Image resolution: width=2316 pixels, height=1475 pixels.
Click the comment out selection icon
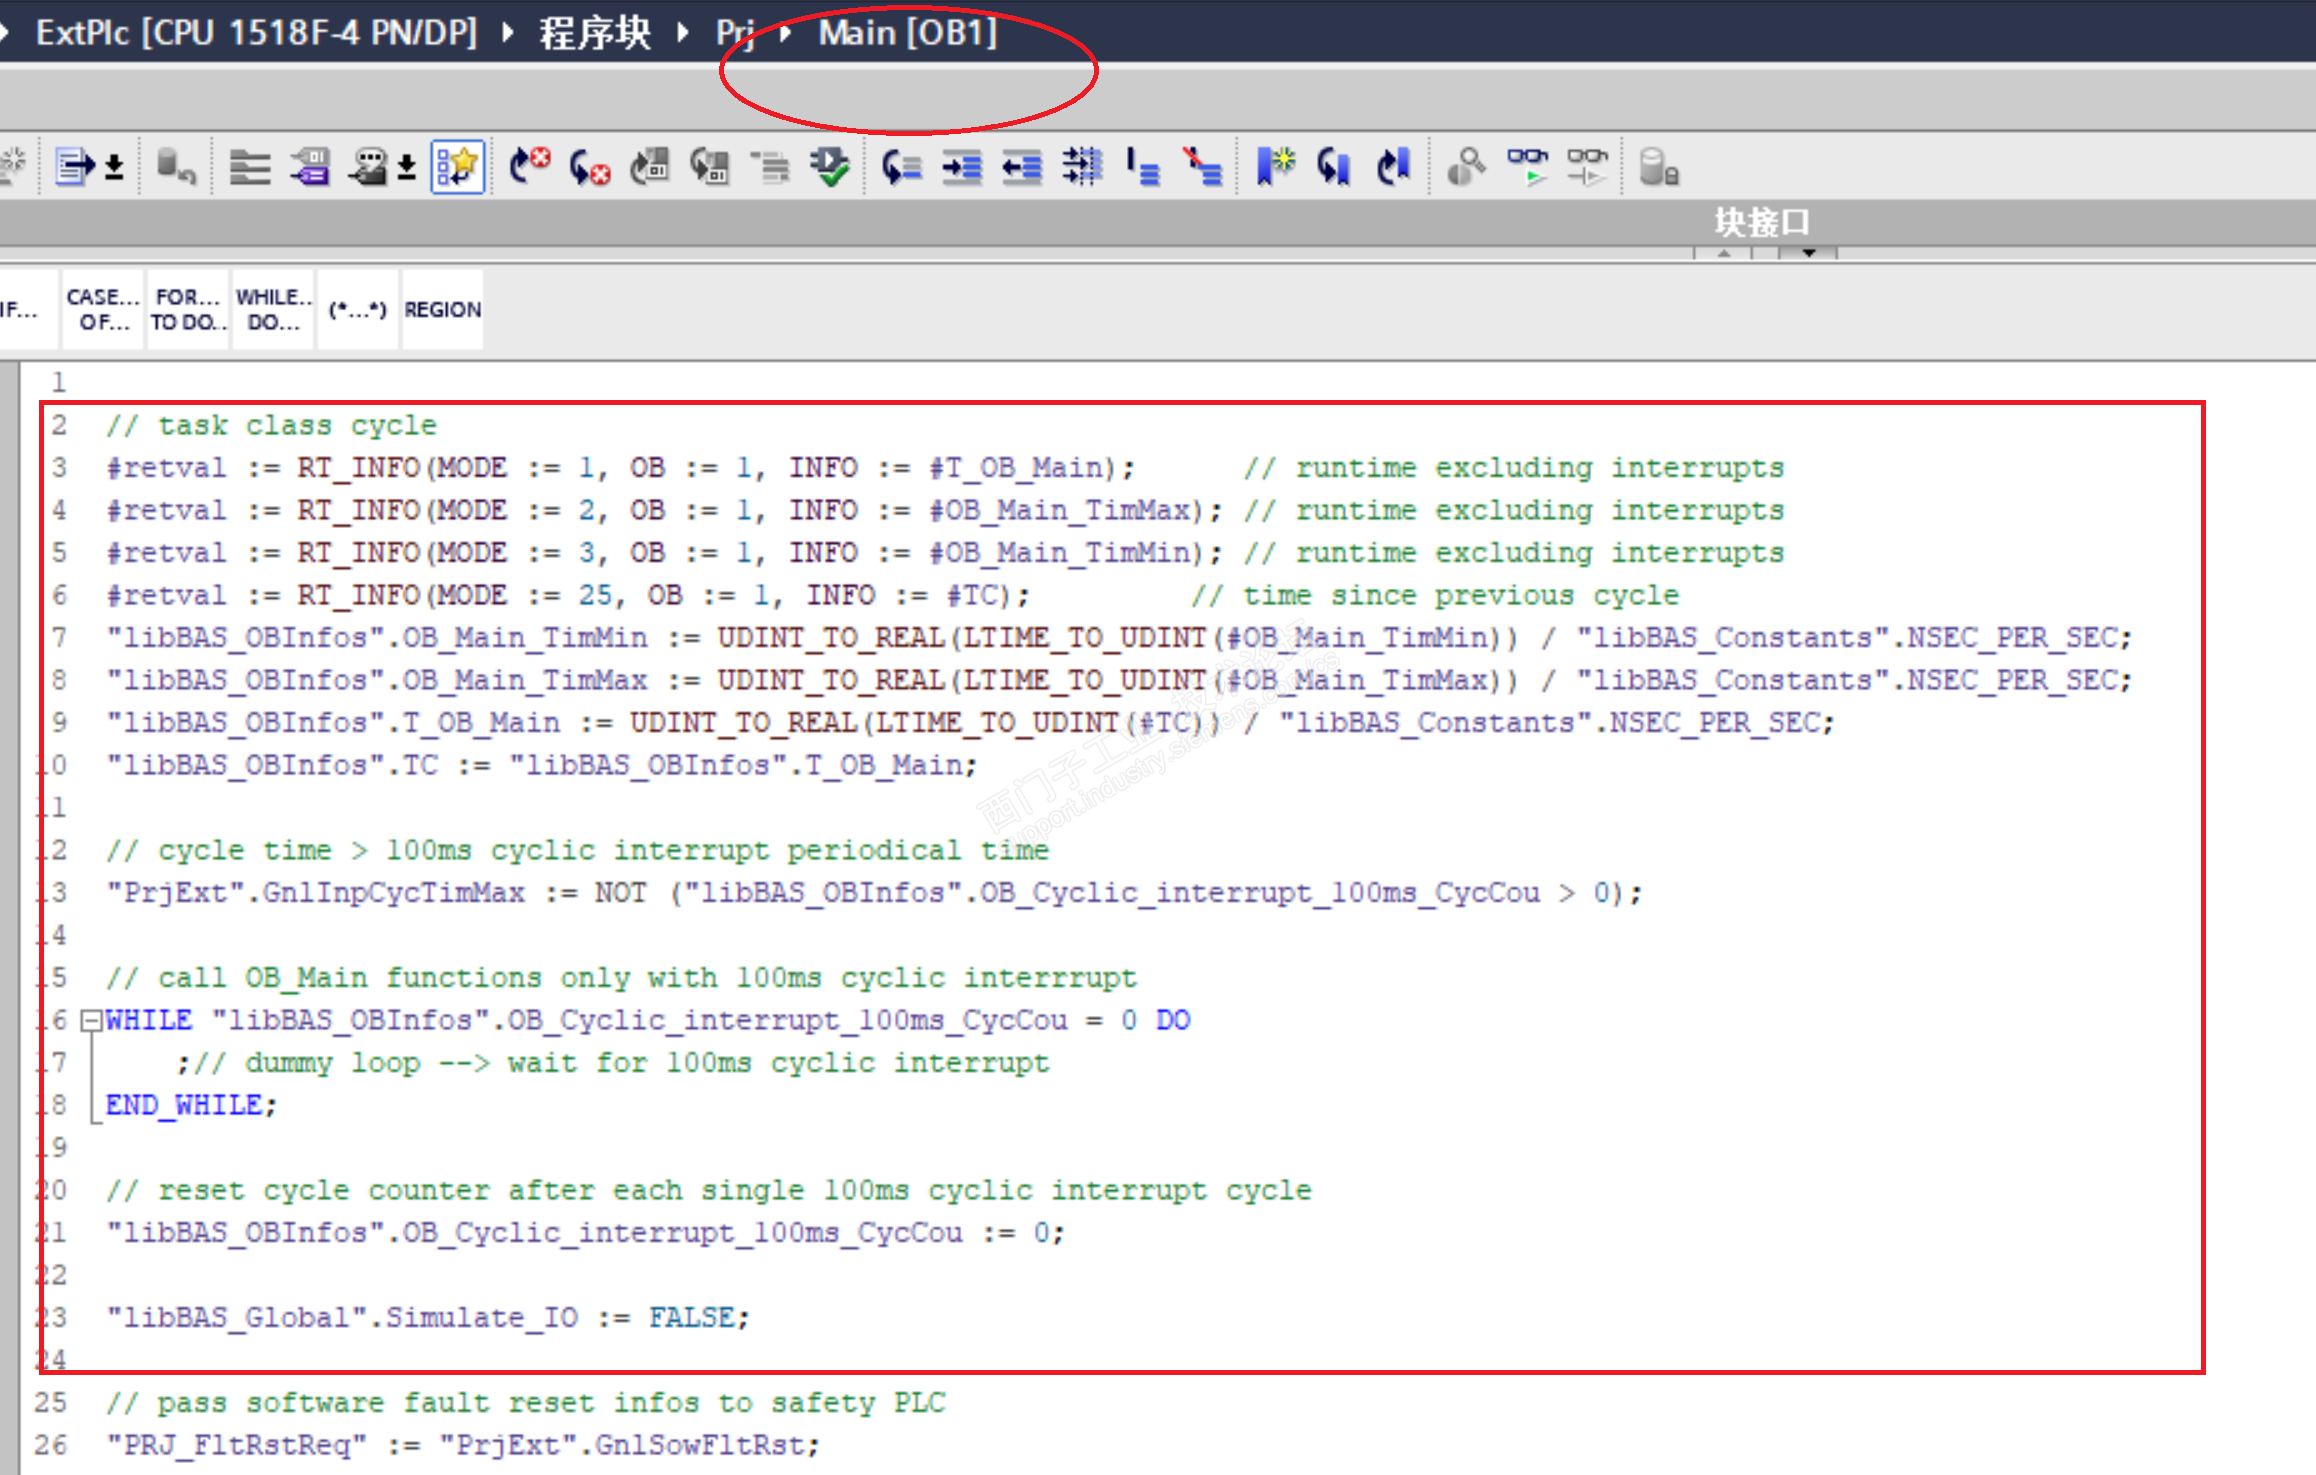tap(1143, 166)
